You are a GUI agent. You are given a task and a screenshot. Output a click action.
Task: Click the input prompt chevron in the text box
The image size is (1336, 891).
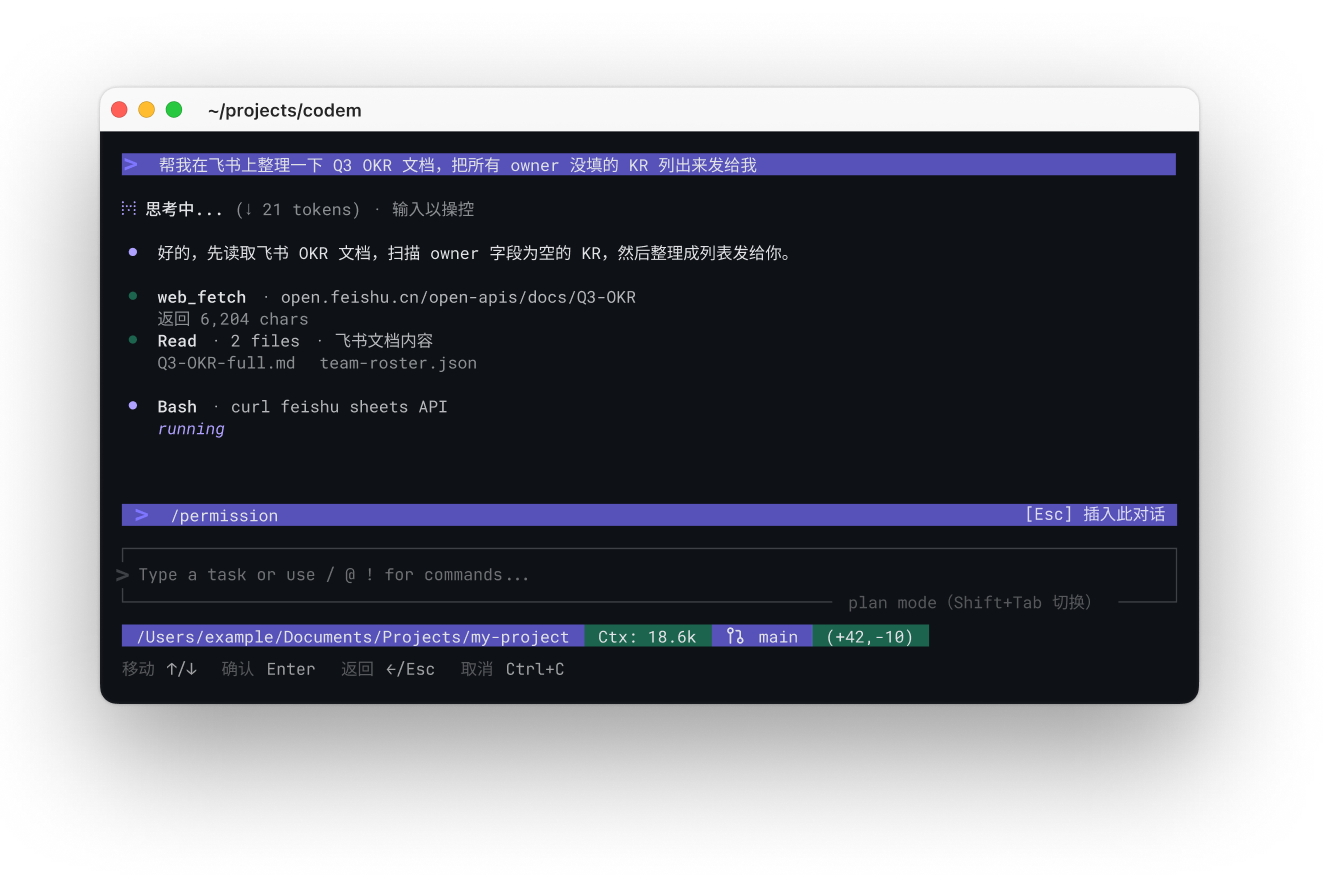coord(123,575)
